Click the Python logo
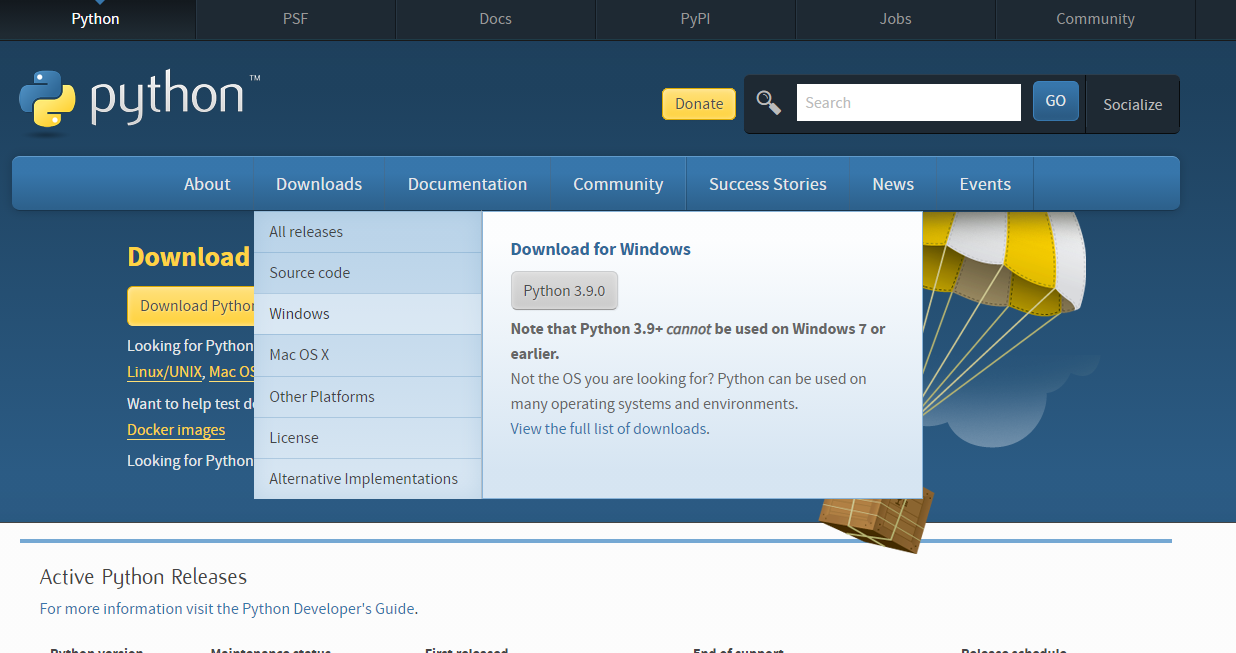 pos(139,102)
